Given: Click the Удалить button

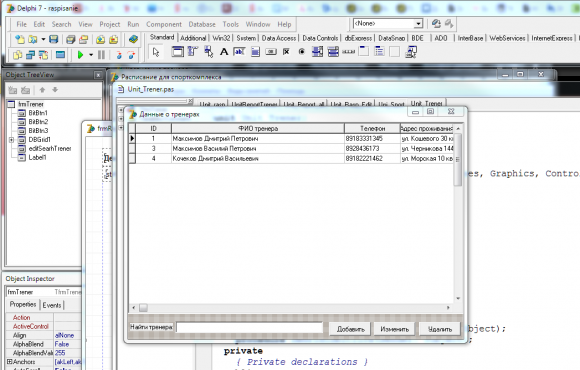Looking at the screenshot, I should coord(440,329).
